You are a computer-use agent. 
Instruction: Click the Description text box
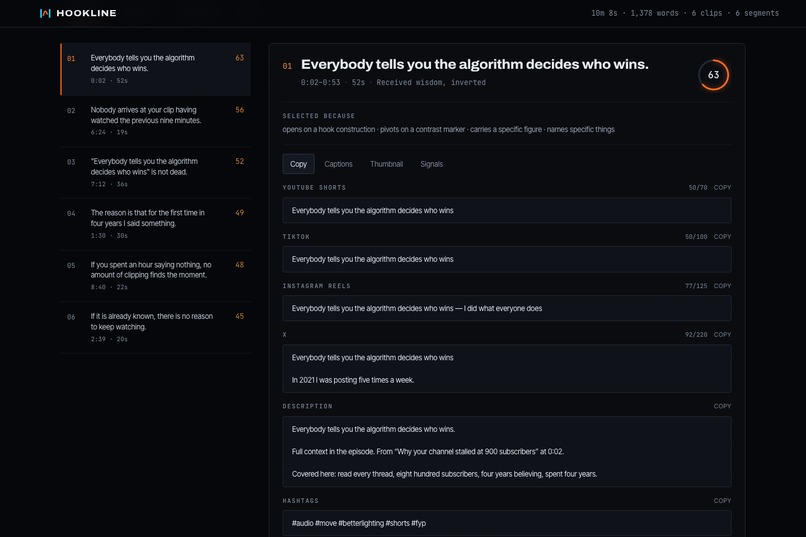point(507,452)
